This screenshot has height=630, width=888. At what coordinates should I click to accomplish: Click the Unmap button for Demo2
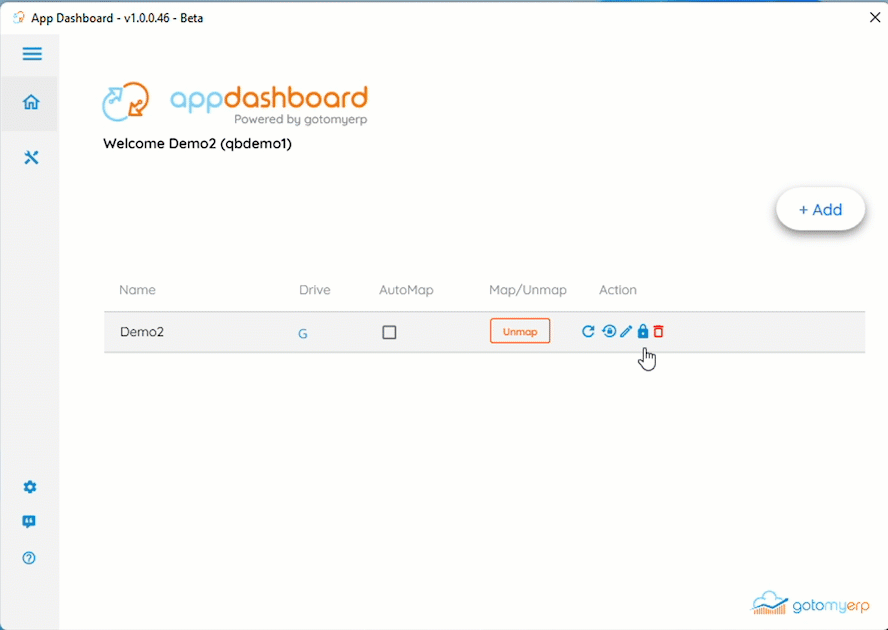[x=520, y=331]
